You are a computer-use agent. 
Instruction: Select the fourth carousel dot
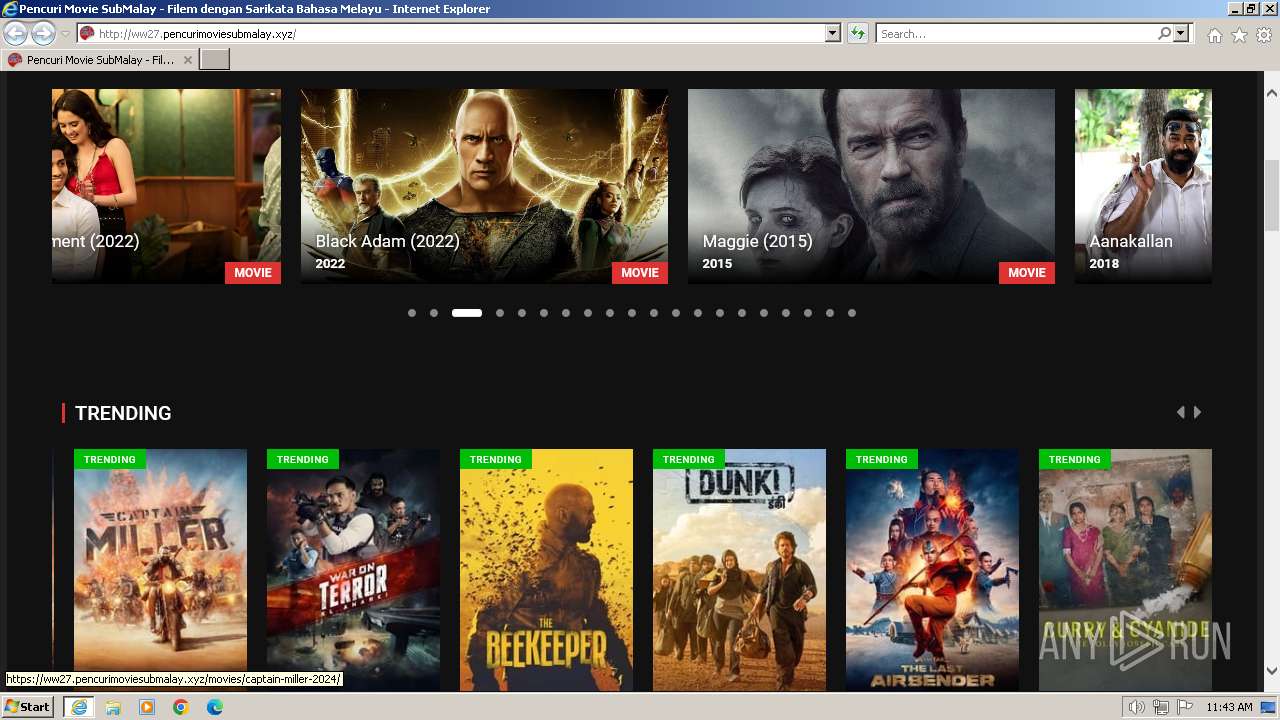click(x=500, y=313)
